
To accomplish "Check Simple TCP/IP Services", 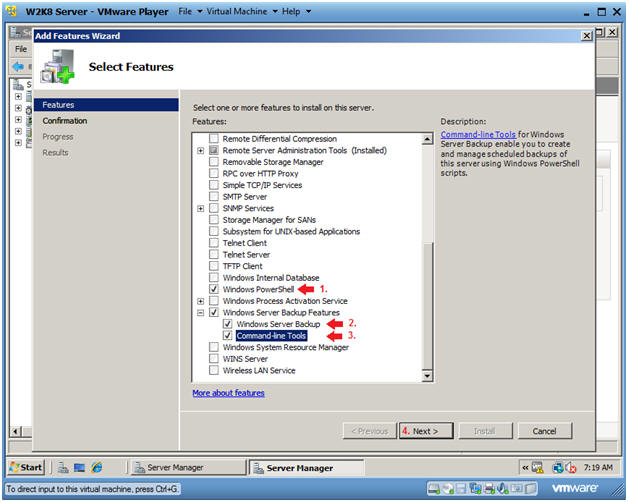I will point(214,185).
